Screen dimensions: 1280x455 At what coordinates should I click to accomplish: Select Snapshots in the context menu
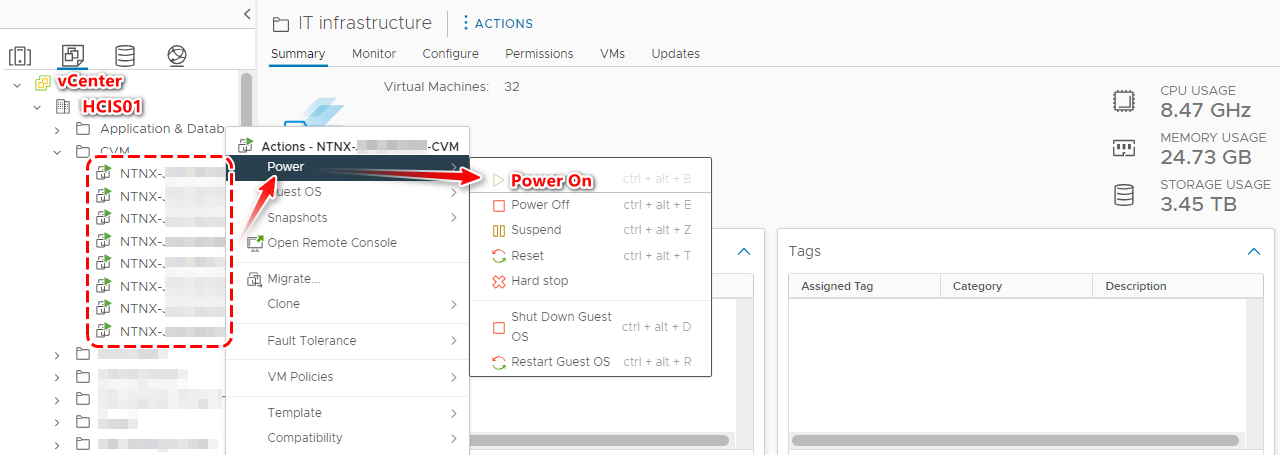pos(297,218)
